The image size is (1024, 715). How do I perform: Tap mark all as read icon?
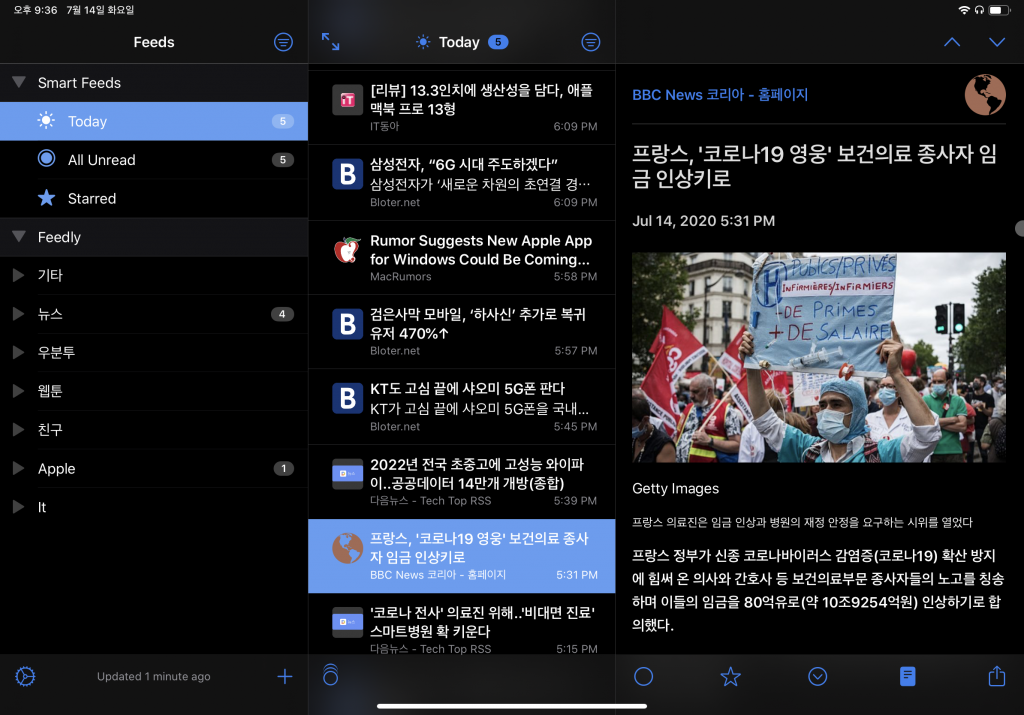[330, 675]
